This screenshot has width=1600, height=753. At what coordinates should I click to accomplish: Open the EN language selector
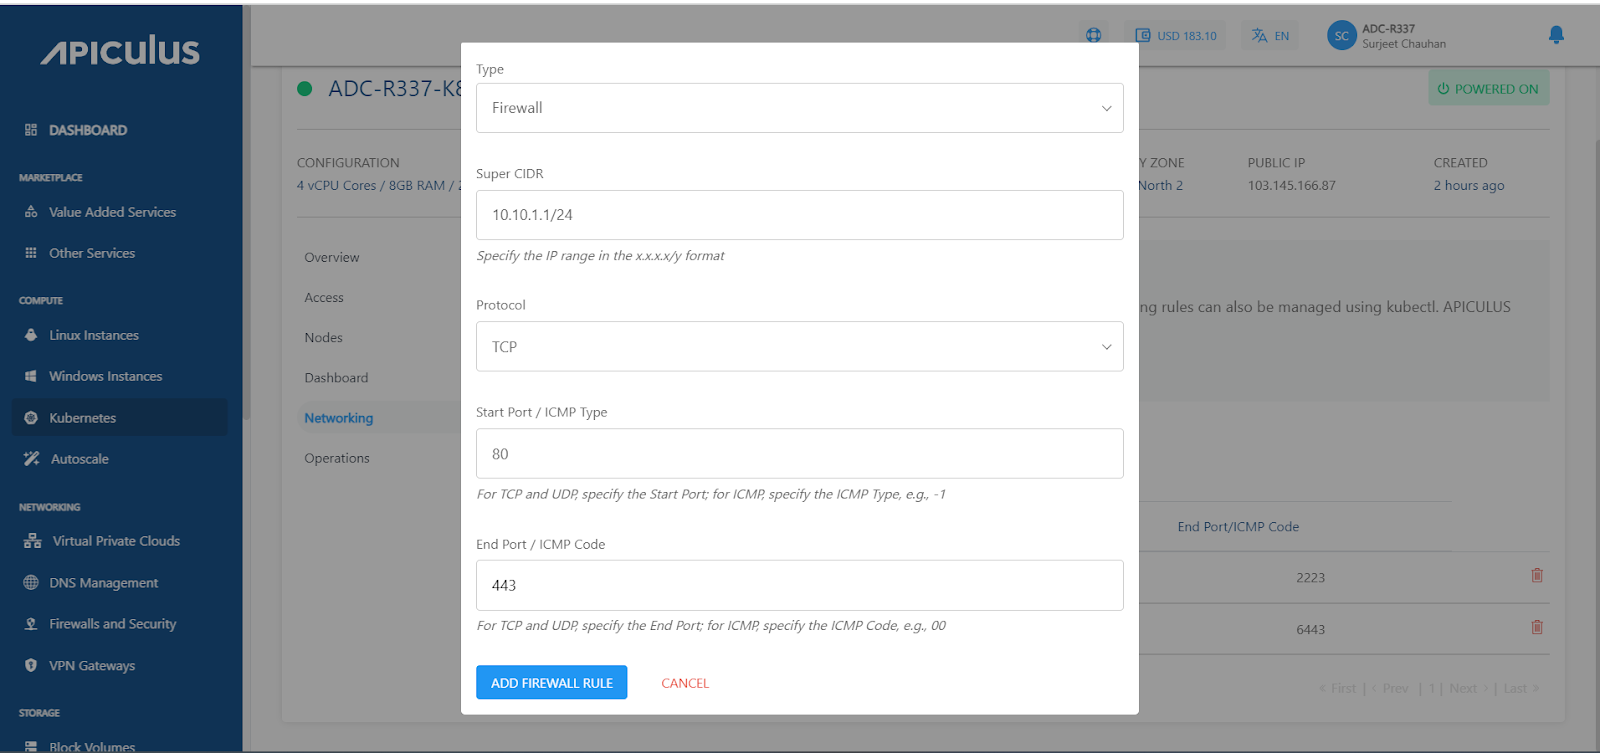click(x=1271, y=36)
